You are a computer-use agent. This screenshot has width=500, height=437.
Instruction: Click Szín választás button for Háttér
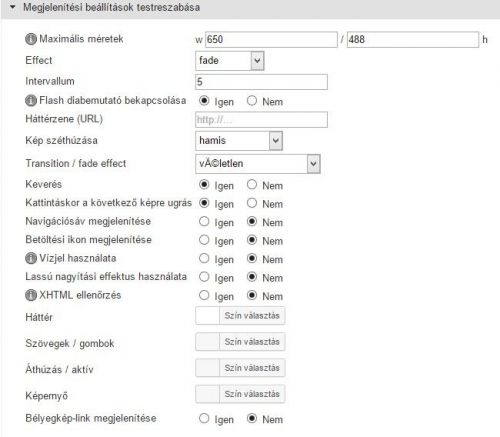click(x=252, y=316)
